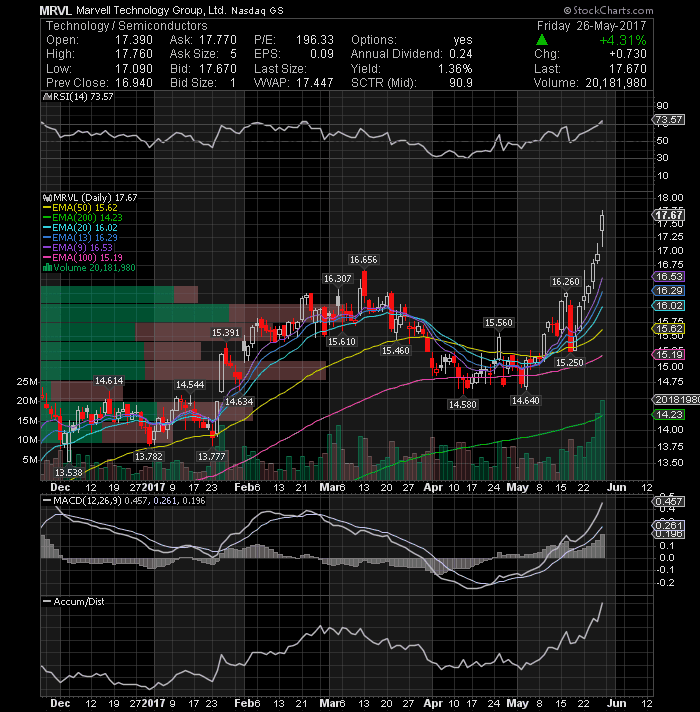Screen dimensions: 700x712
Task: Click the 14.544 price annotation
Action: [190, 385]
